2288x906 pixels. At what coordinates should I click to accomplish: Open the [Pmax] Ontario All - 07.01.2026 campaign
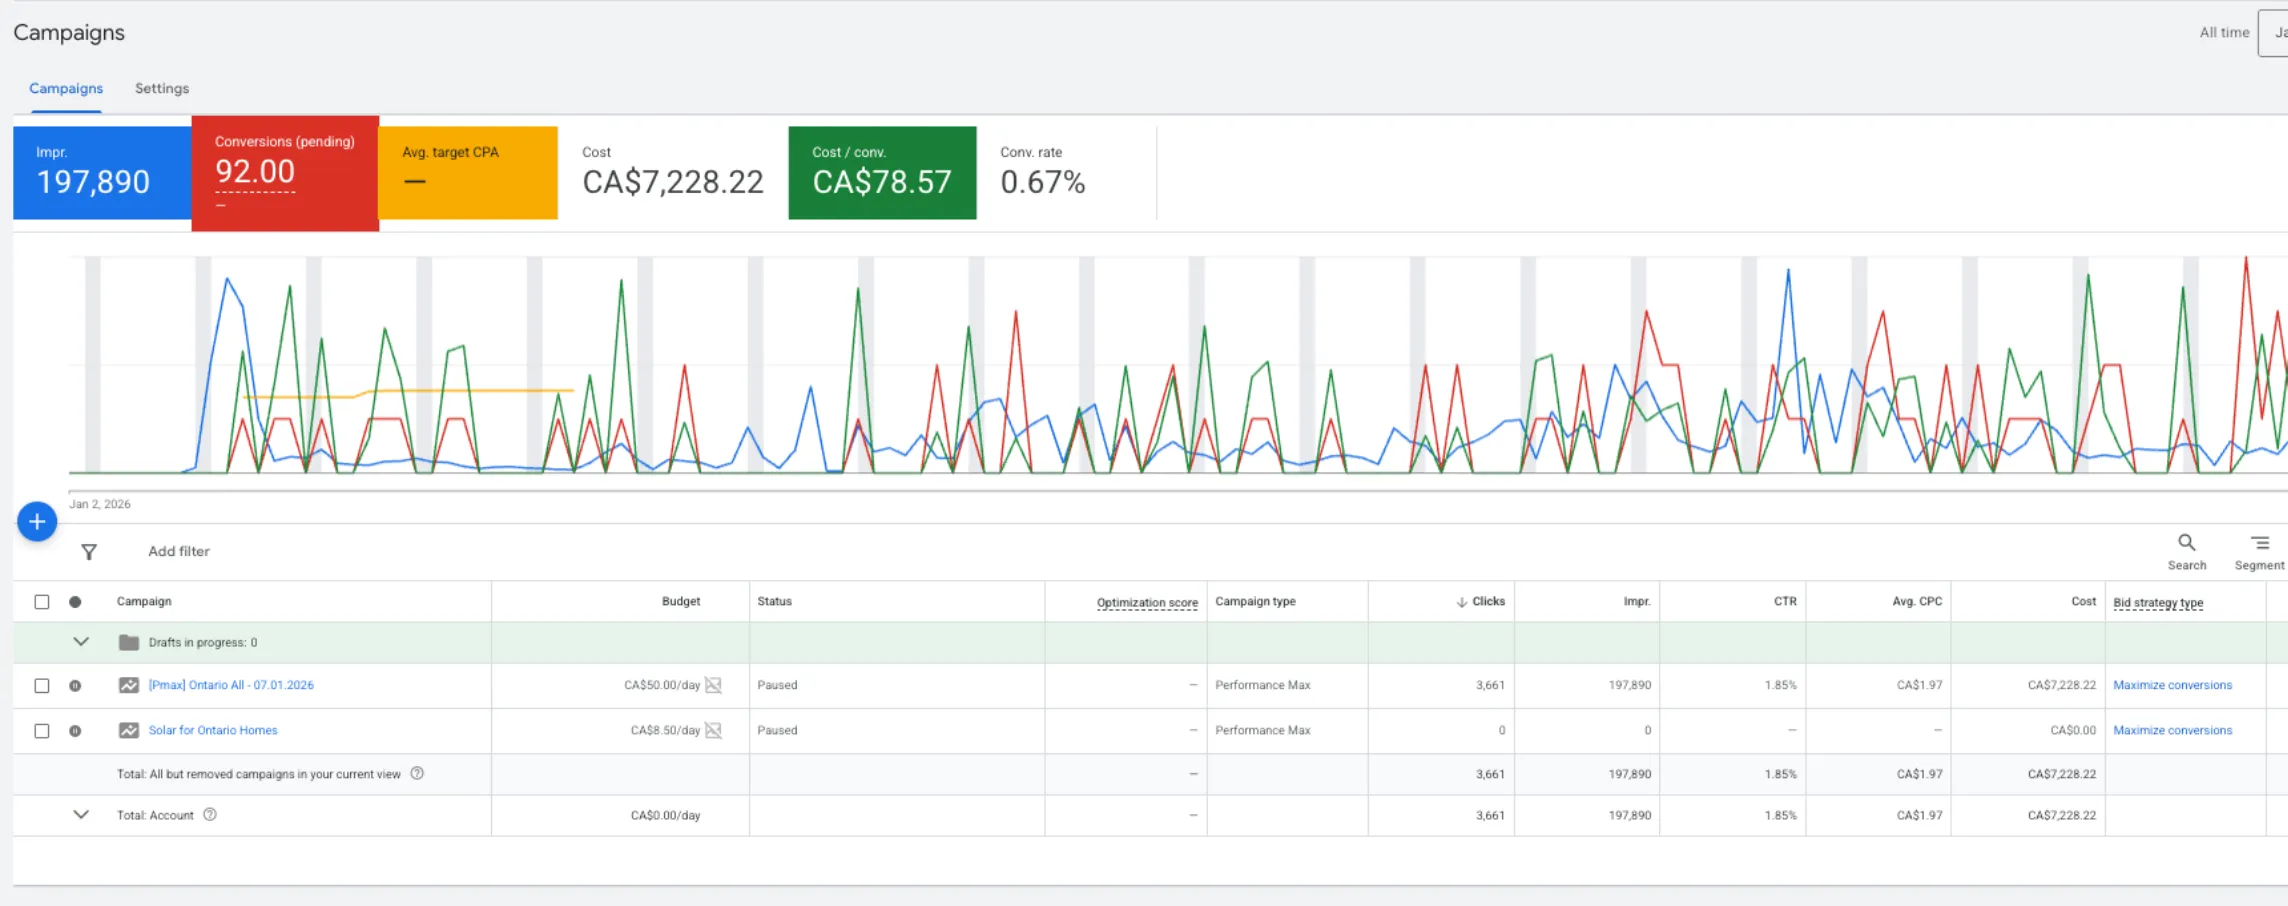point(231,685)
